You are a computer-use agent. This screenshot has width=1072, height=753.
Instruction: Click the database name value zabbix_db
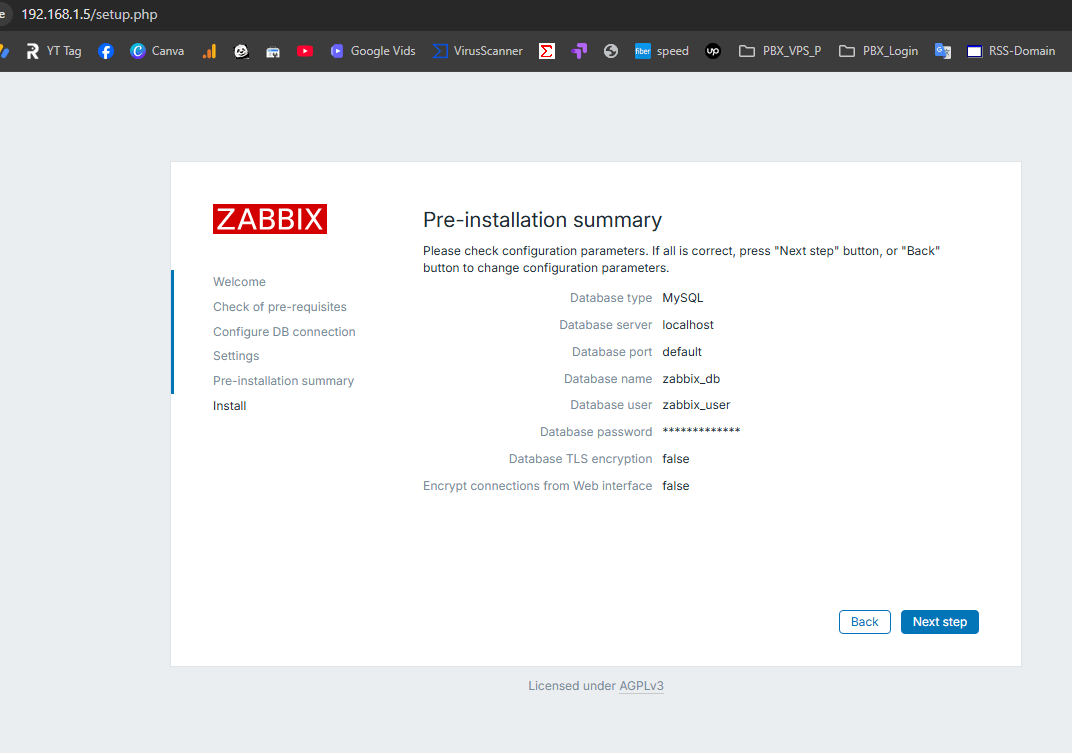pos(691,379)
